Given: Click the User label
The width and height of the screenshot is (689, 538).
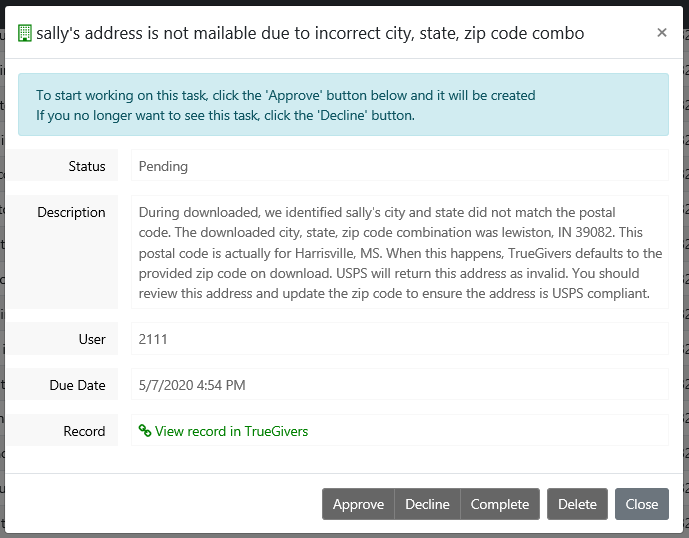Looking at the screenshot, I should coord(92,339).
